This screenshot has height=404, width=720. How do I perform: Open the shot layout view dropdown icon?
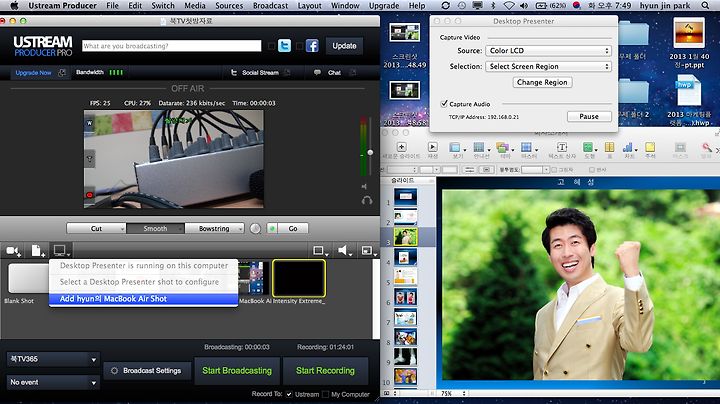click(x=320, y=251)
